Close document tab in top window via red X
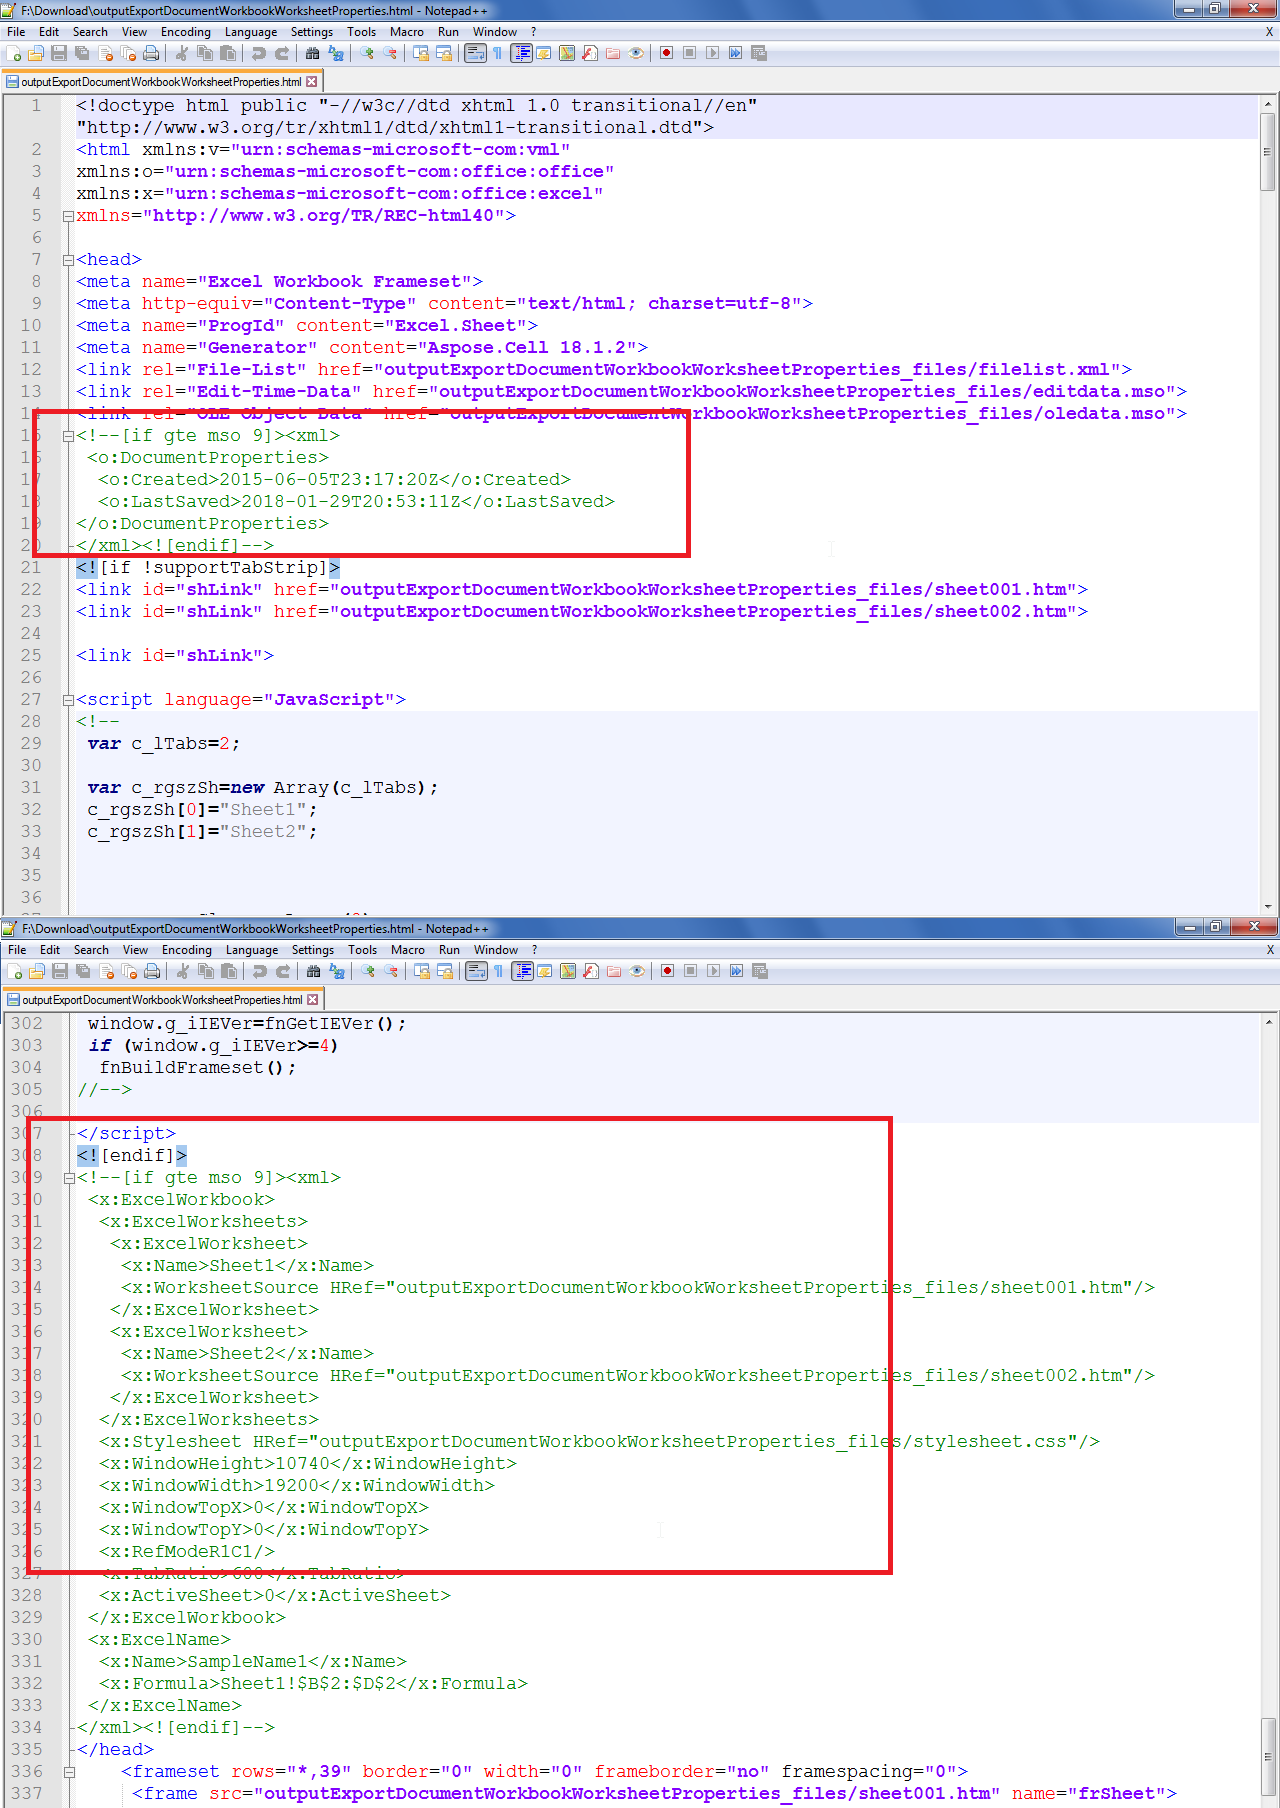Screen dimensions: 1280x1808 (312, 82)
